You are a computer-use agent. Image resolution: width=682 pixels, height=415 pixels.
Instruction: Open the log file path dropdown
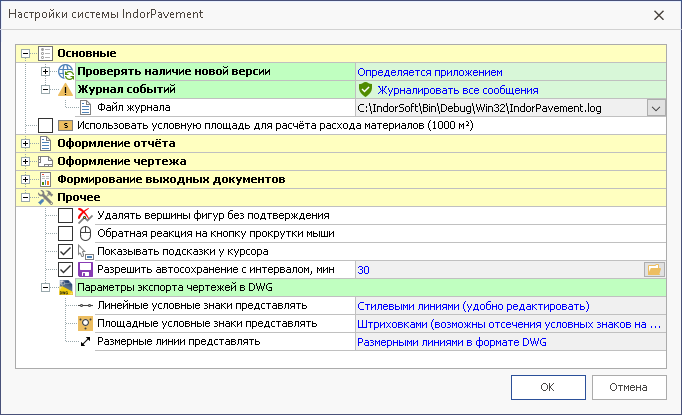656,108
